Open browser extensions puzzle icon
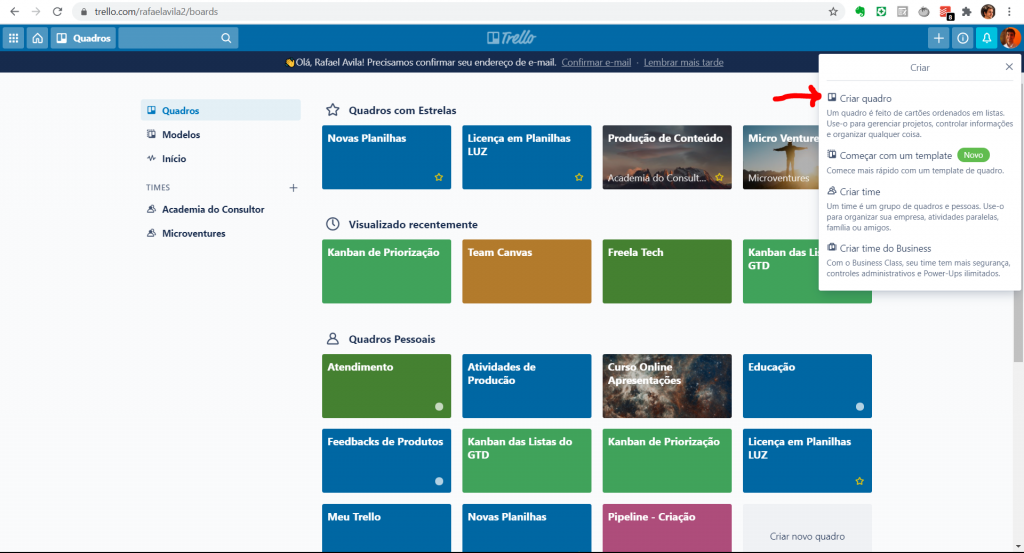 [x=967, y=12]
